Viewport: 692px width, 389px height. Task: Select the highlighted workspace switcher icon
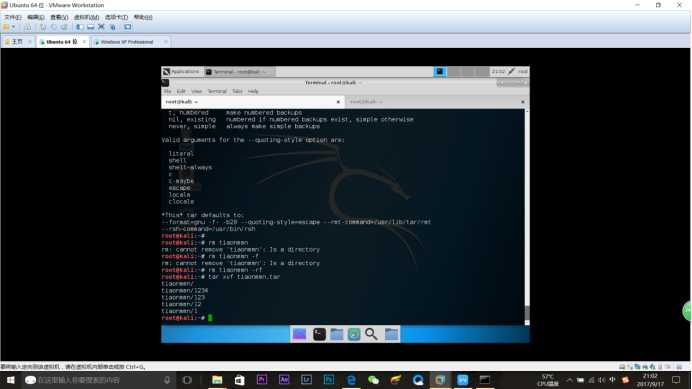pyautogui.click(x=440, y=72)
